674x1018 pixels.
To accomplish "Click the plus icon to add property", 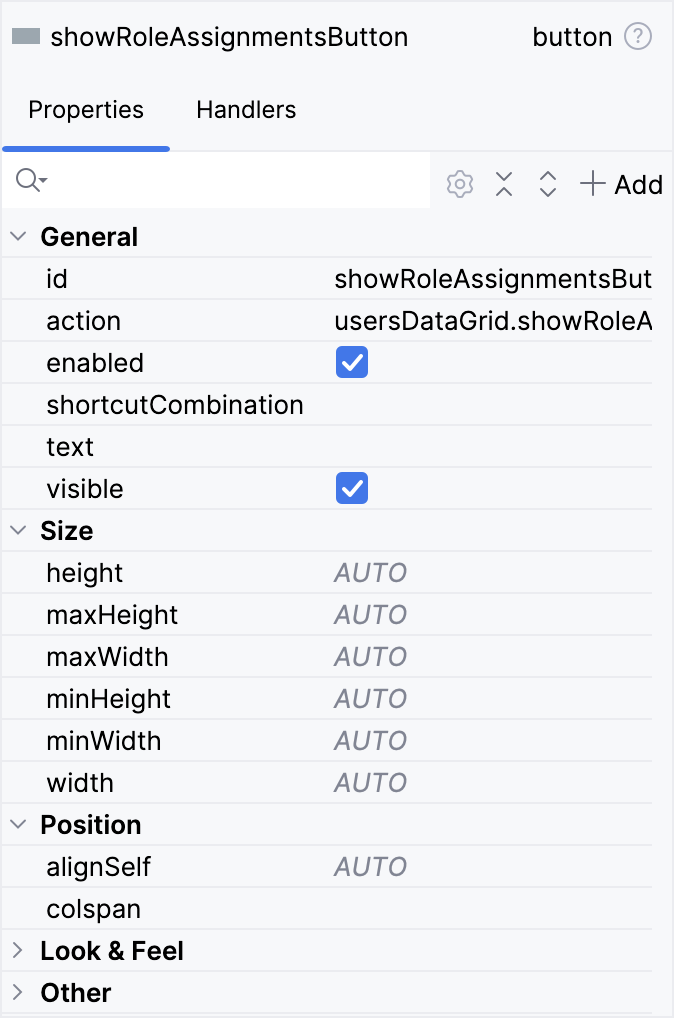I will (592, 184).
